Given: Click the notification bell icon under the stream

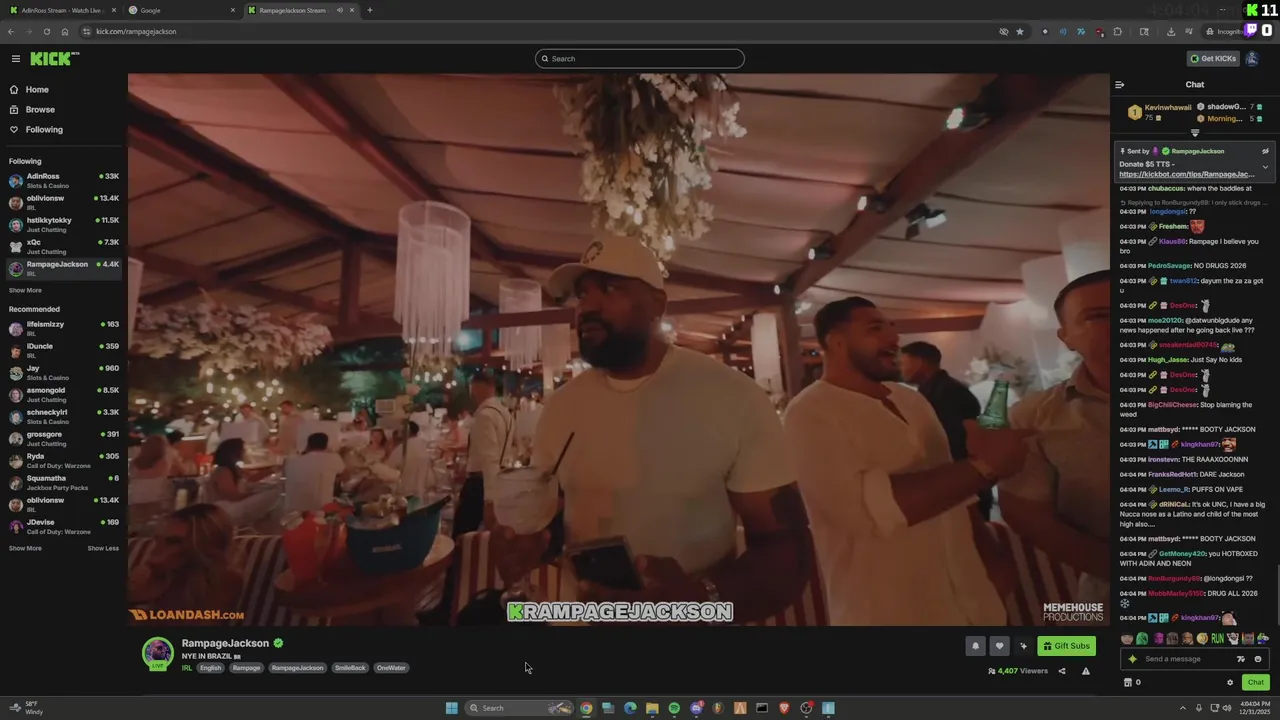Looking at the screenshot, I should [x=975, y=646].
